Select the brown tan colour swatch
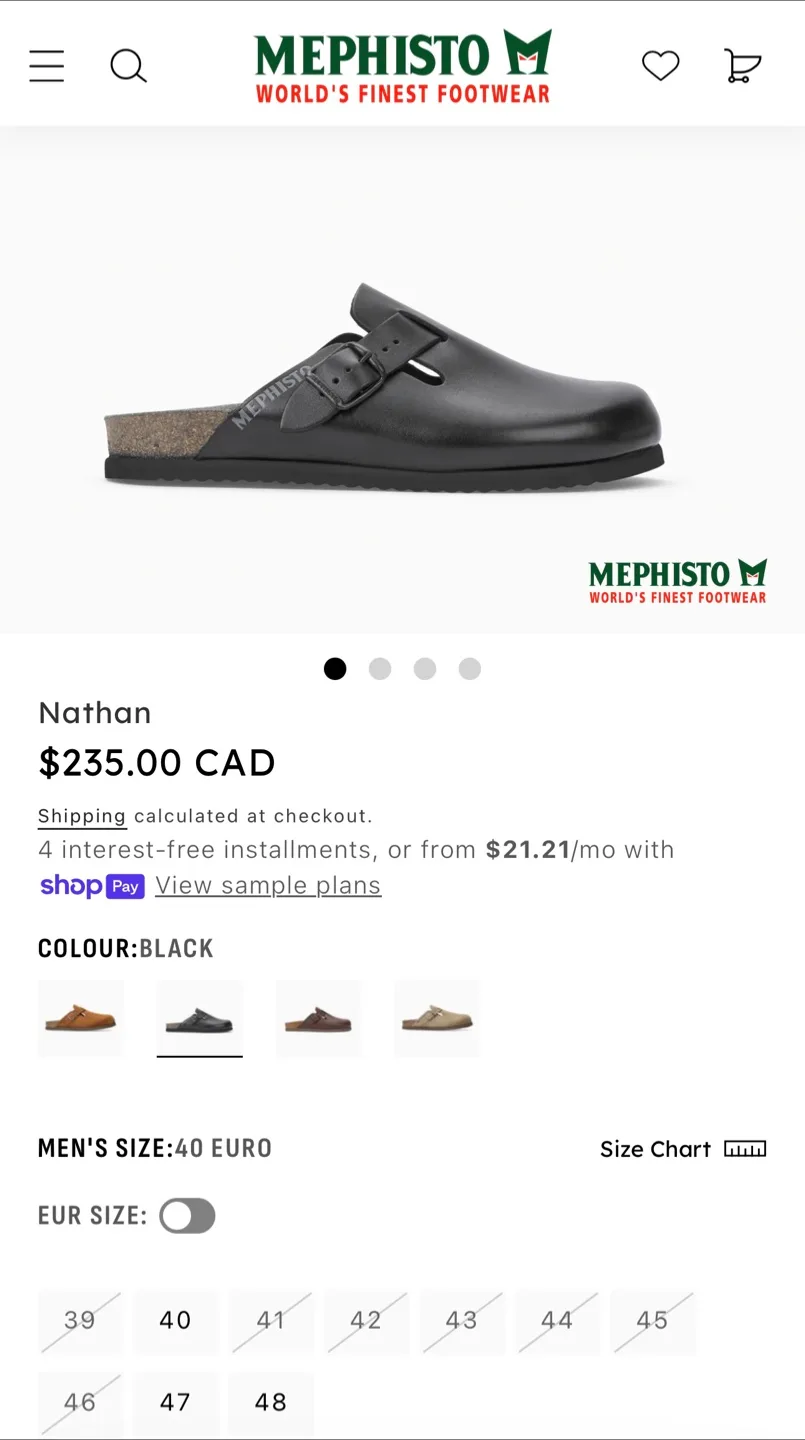 [x=80, y=1018]
